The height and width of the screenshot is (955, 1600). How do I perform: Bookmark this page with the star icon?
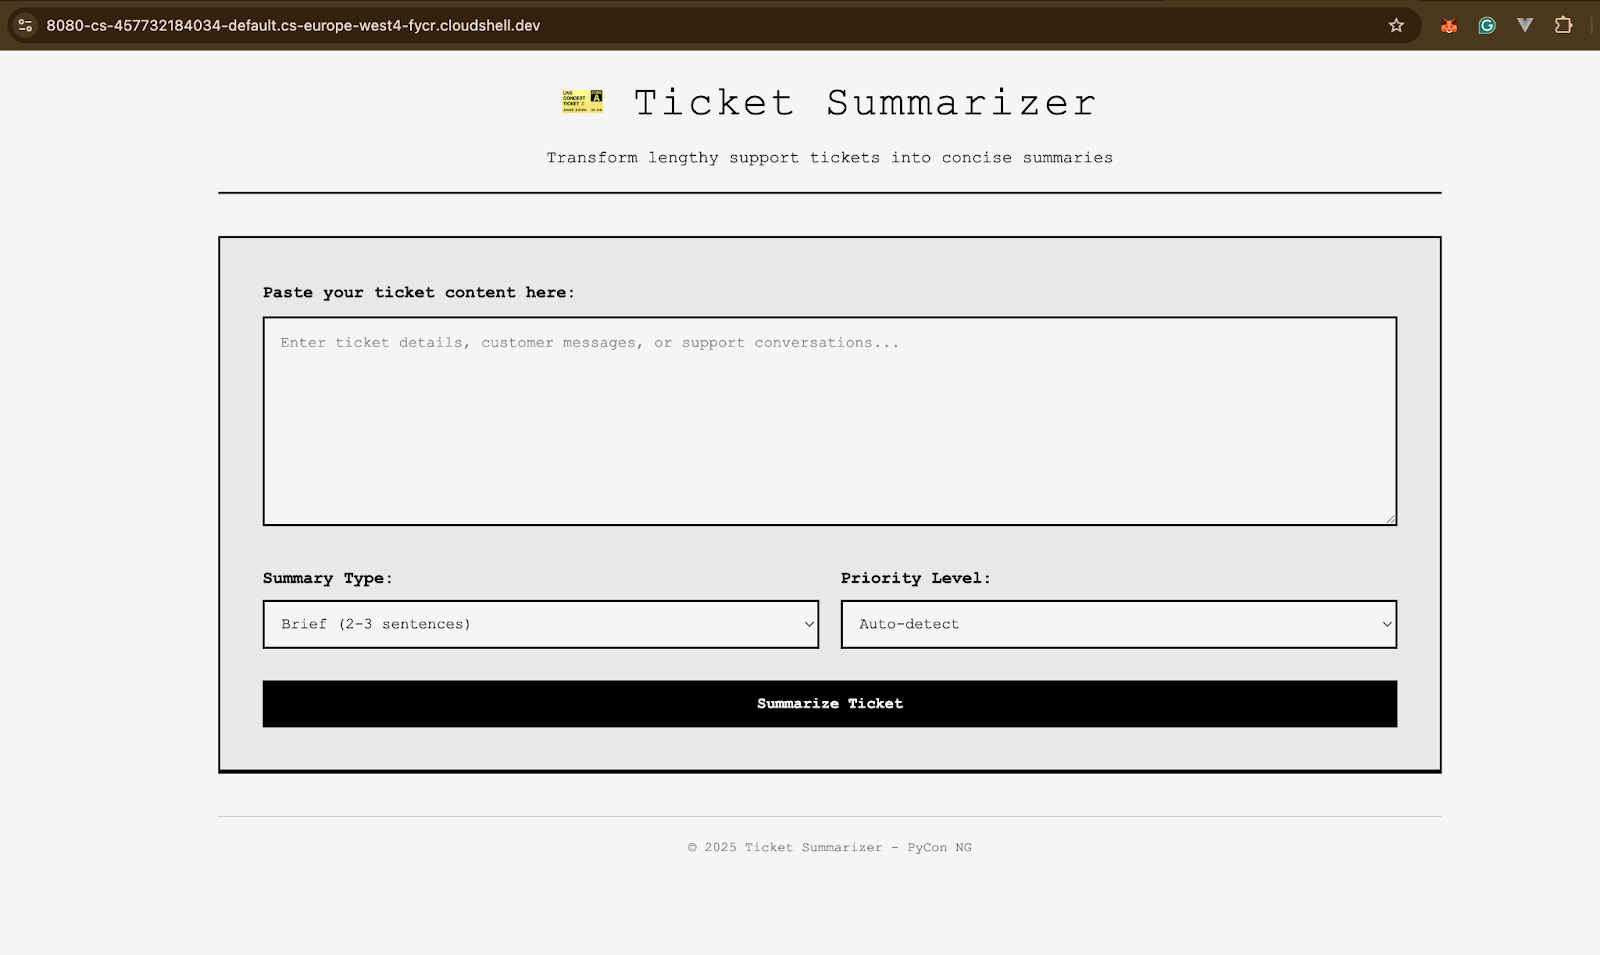tap(1396, 26)
